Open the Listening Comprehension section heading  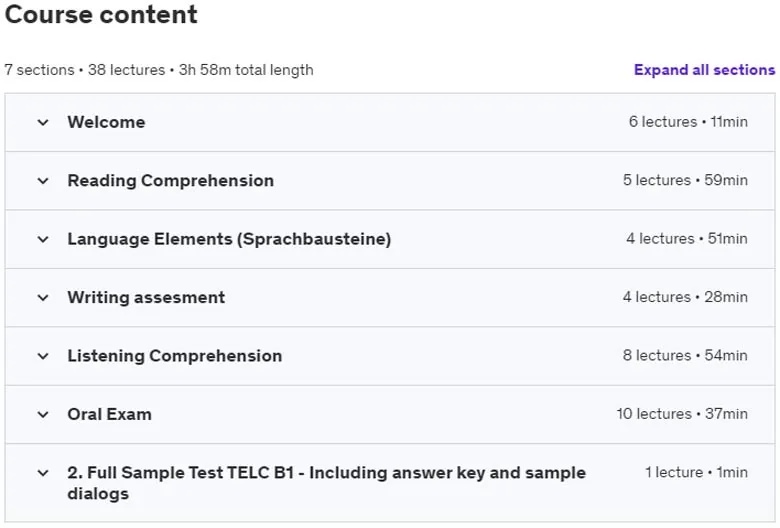click(x=175, y=356)
